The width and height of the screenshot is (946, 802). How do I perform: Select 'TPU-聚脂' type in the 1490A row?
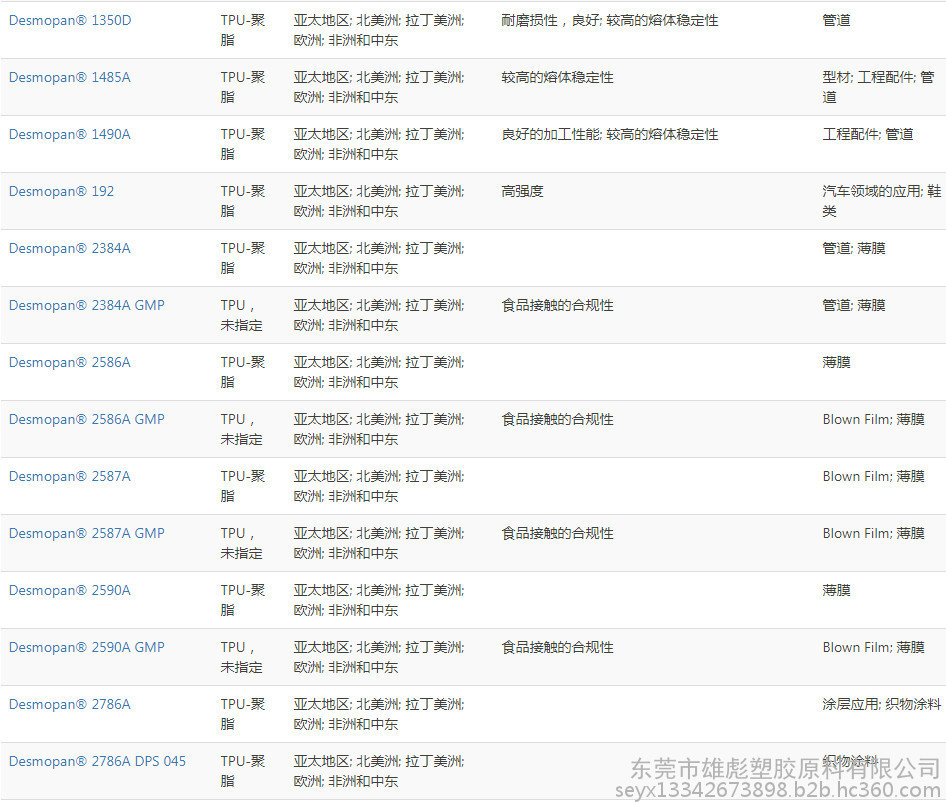pyautogui.click(x=243, y=144)
